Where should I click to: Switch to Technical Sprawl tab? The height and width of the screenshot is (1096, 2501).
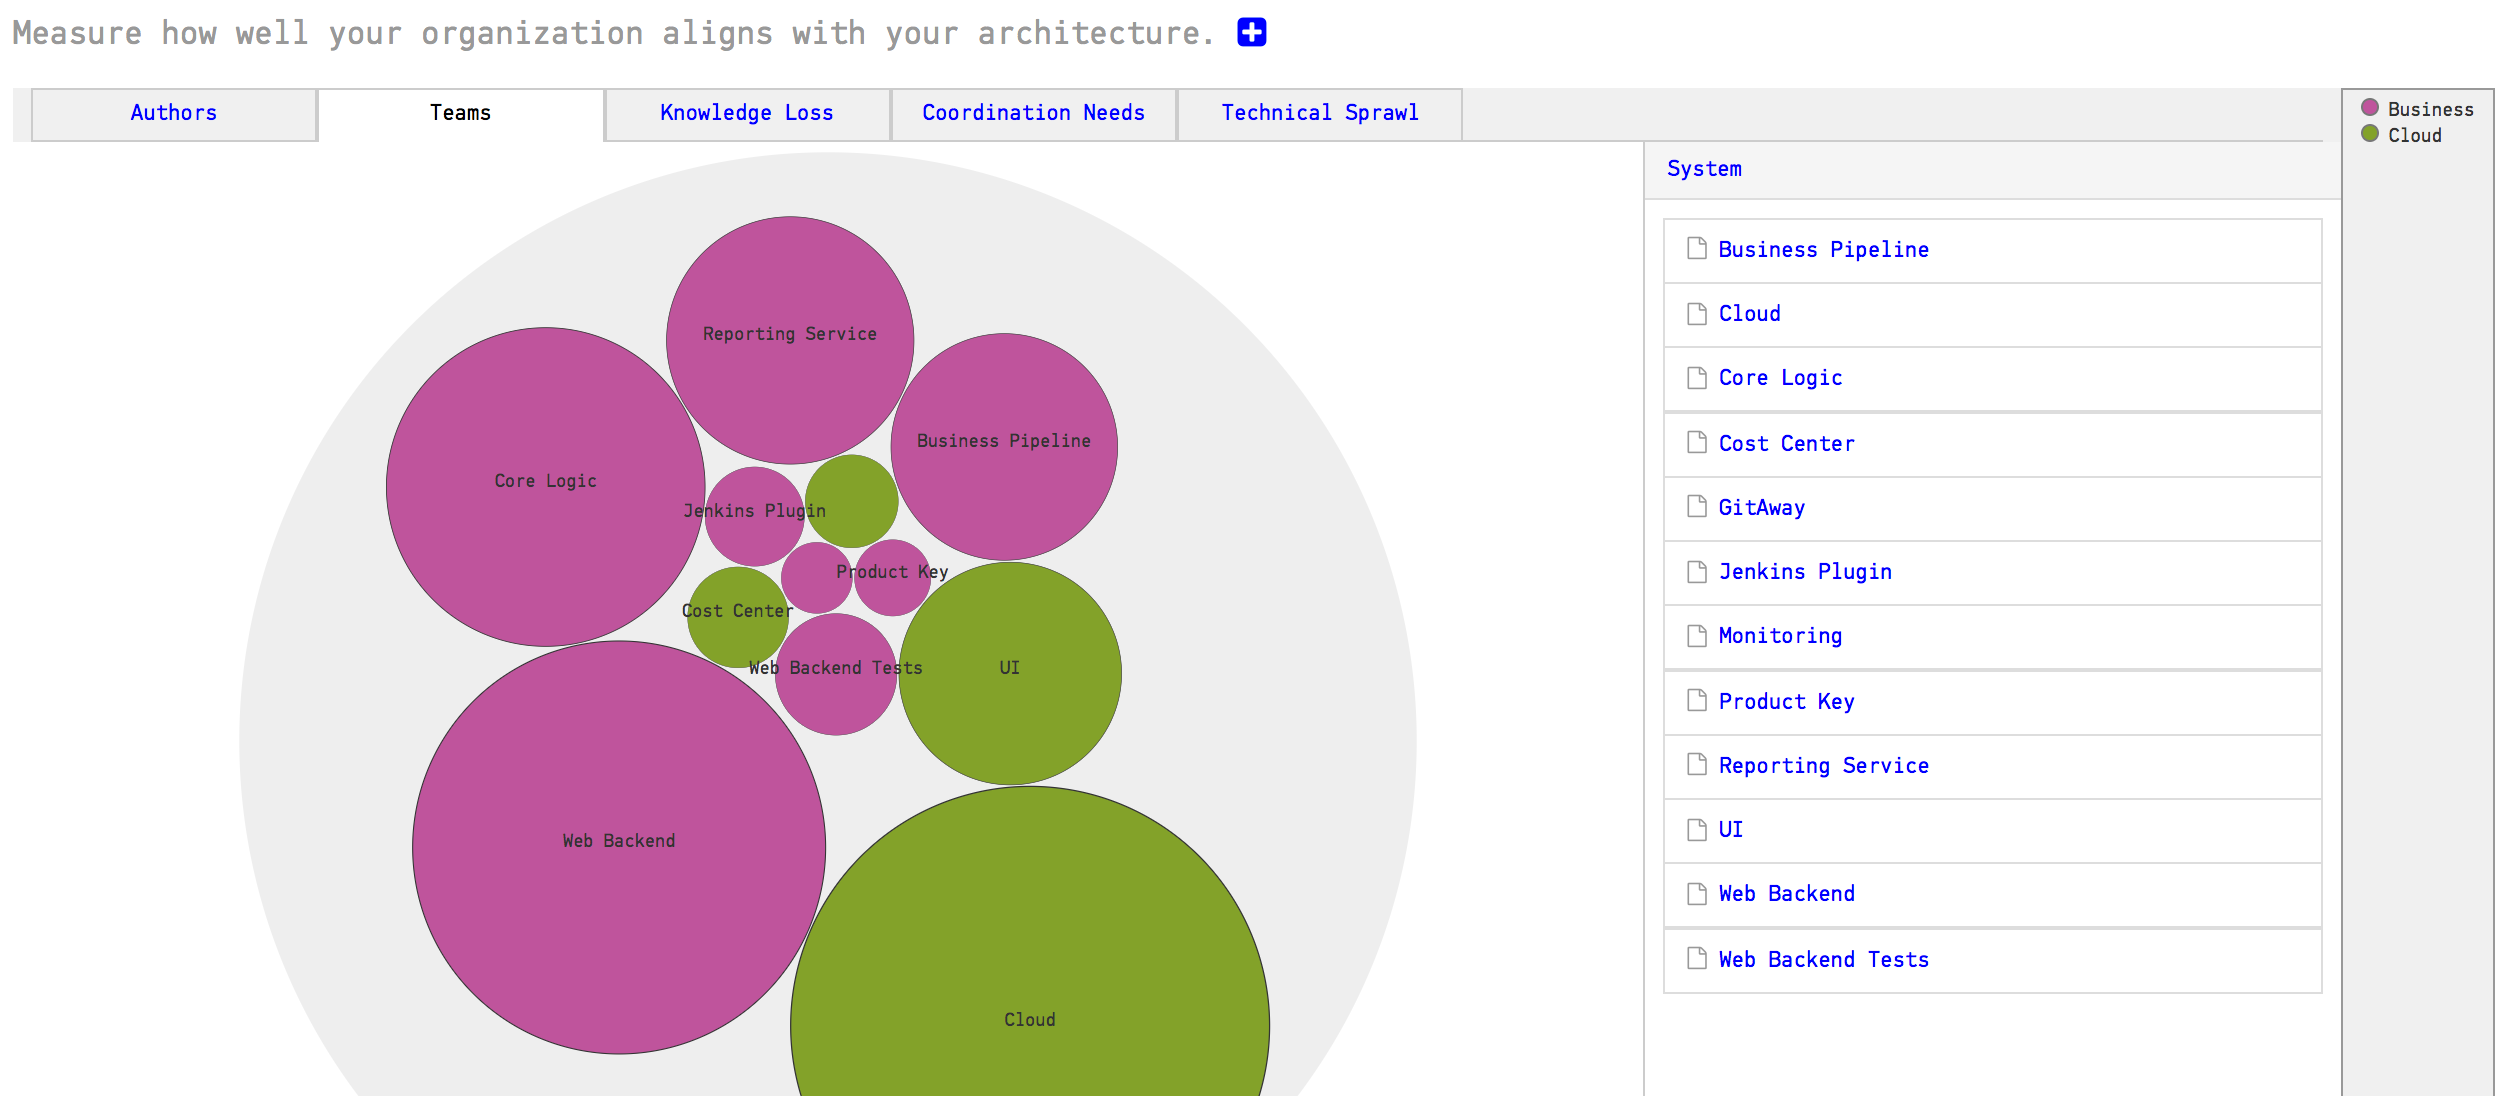click(1320, 114)
